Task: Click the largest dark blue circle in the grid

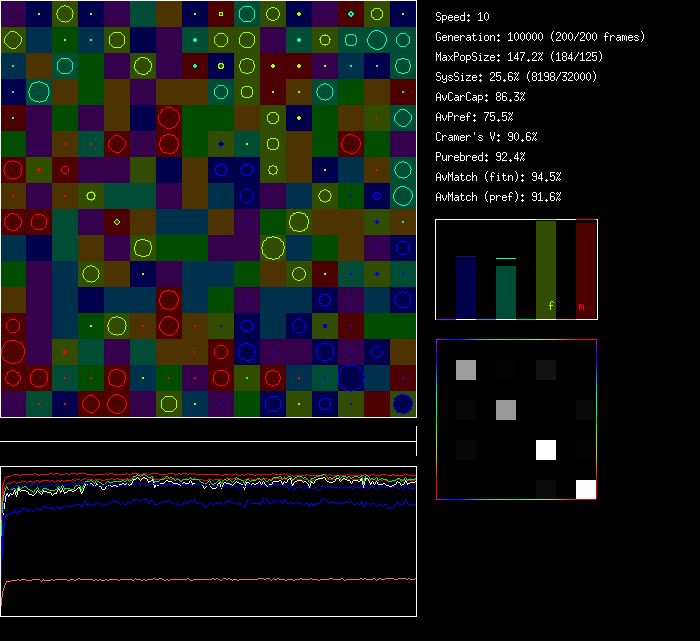Action: (351, 377)
